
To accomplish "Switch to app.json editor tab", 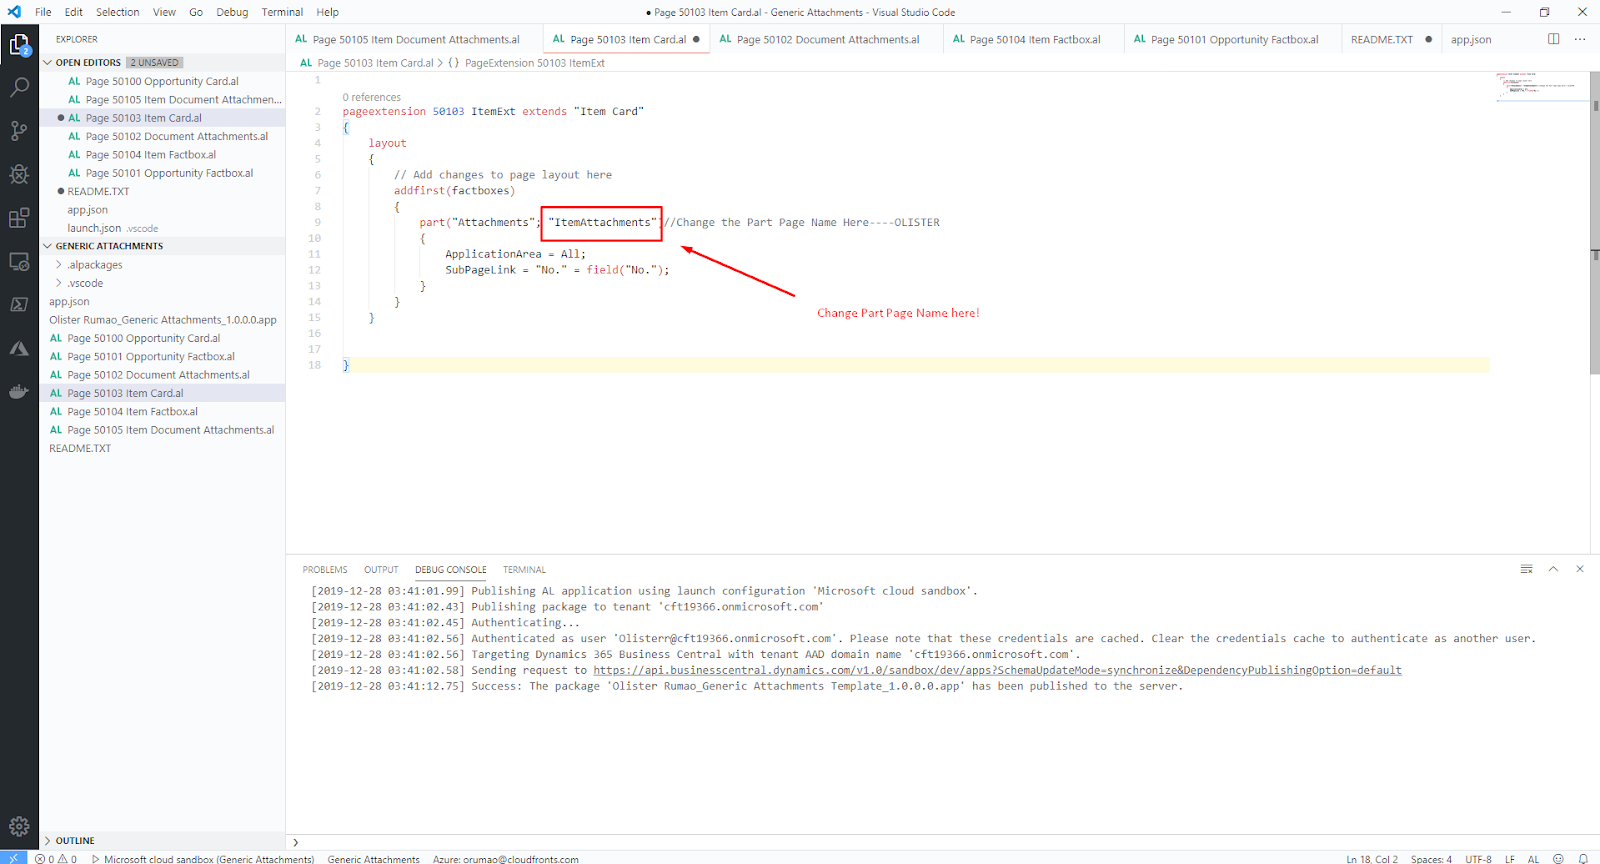I will click(x=1471, y=39).
